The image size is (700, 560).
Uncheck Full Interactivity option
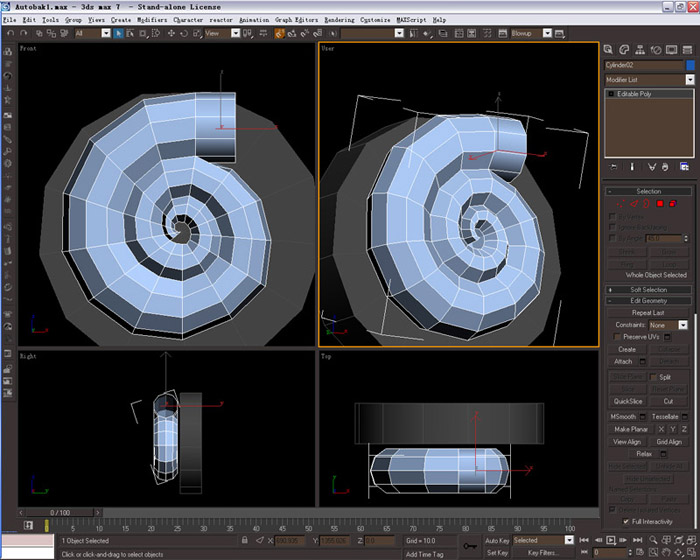[626, 522]
